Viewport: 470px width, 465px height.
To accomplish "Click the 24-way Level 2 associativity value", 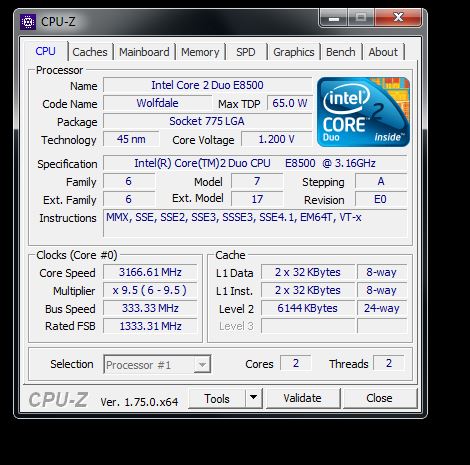I will click(x=382, y=308).
